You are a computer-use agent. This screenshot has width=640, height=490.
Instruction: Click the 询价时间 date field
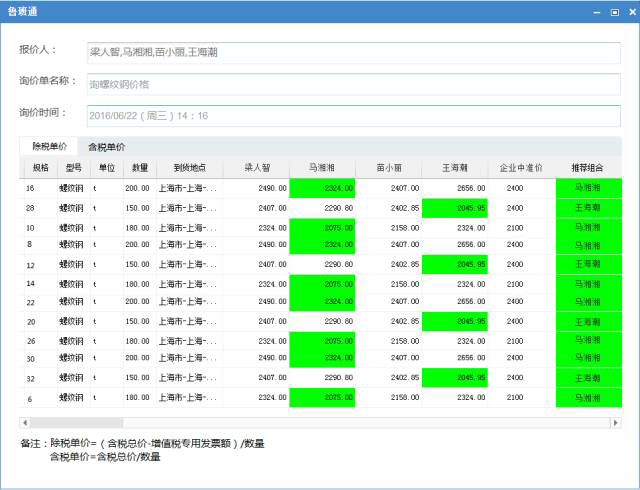coord(353,116)
